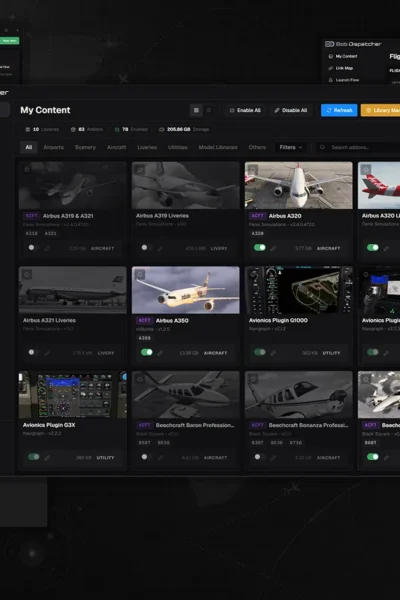400x600 pixels.
Task: Click the corner icon on Avionics Plugin G1000 thumbnail
Action: coord(253,274)
